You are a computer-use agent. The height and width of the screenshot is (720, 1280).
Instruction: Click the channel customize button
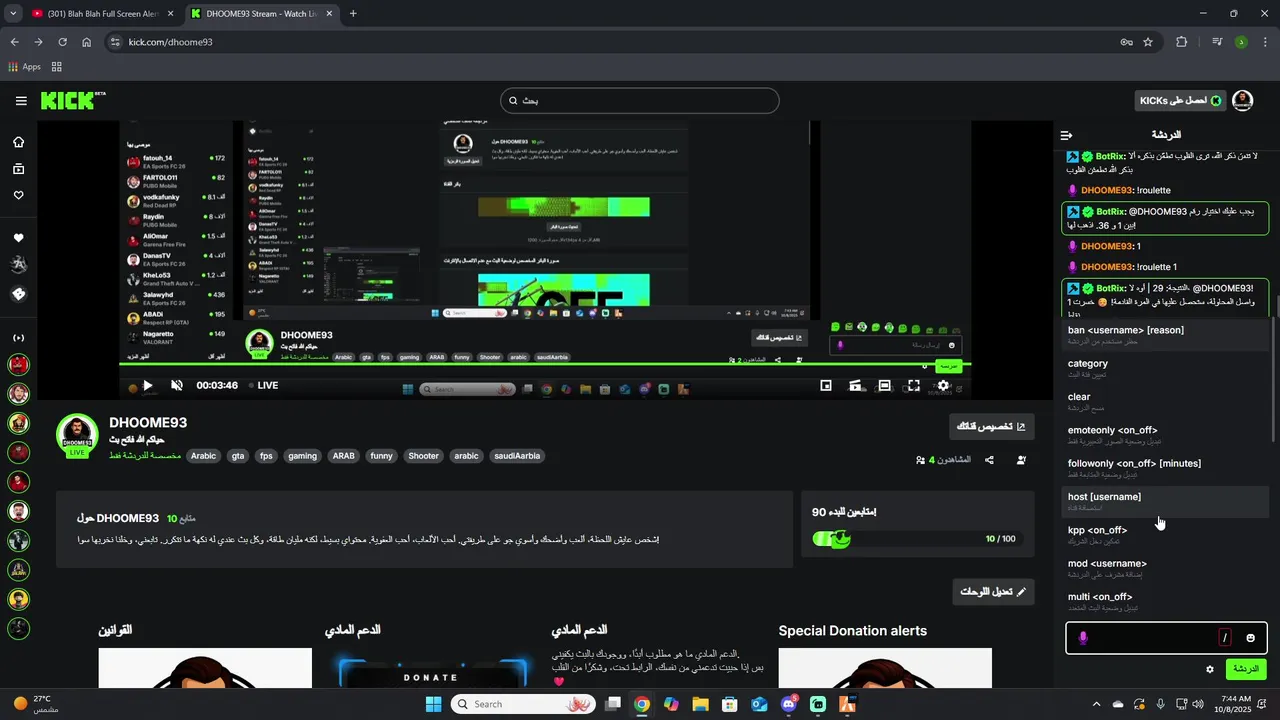[992, 427]
